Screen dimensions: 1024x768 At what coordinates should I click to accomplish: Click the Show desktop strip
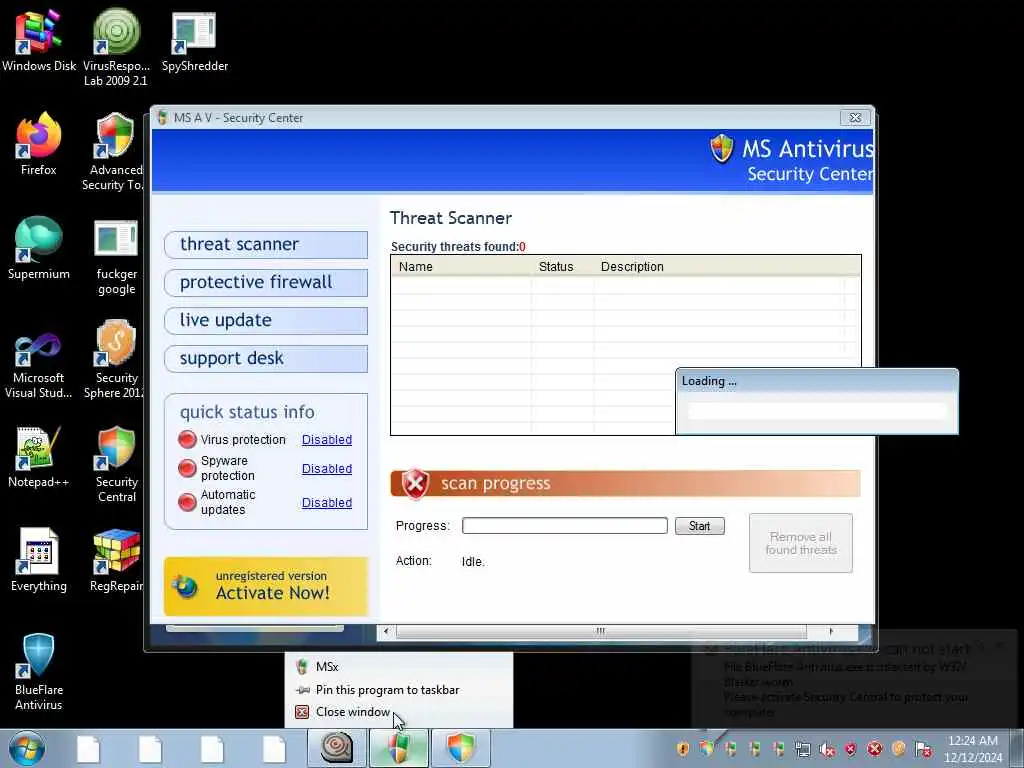click(1018, 748)
